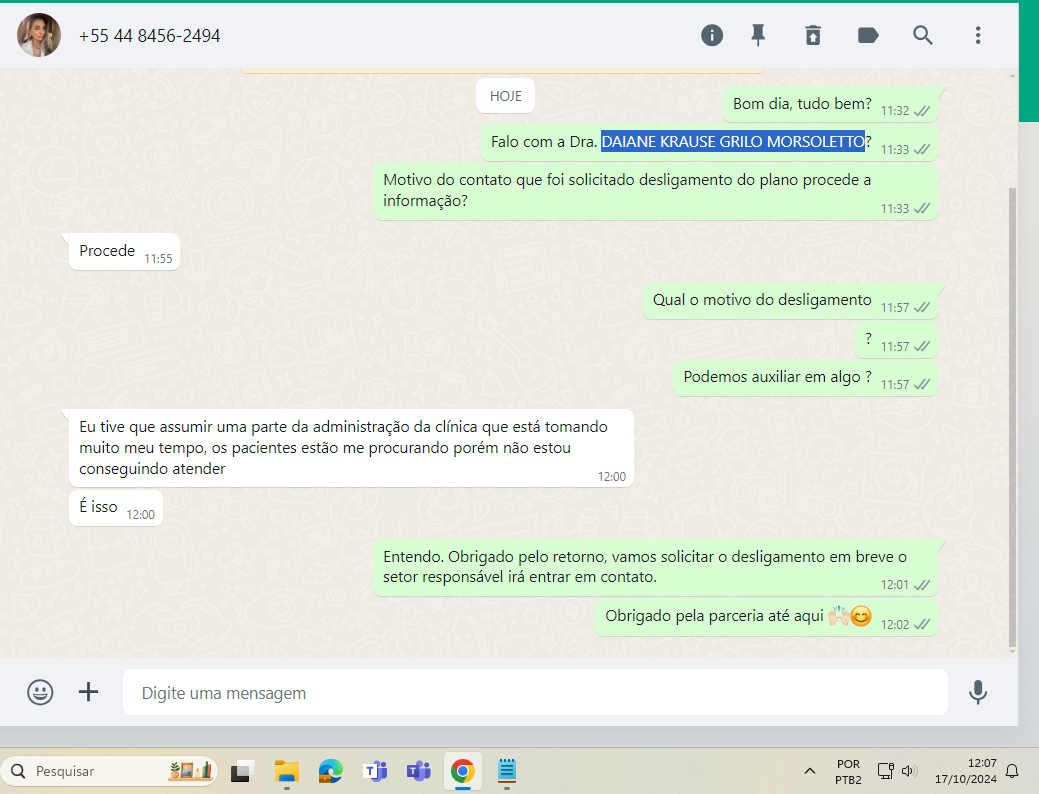The height and width of the screenshot is (794, 1039).
Task: Switch keyboard language POR PTB2
Action: pyautogui.click(x=848, y=771)
